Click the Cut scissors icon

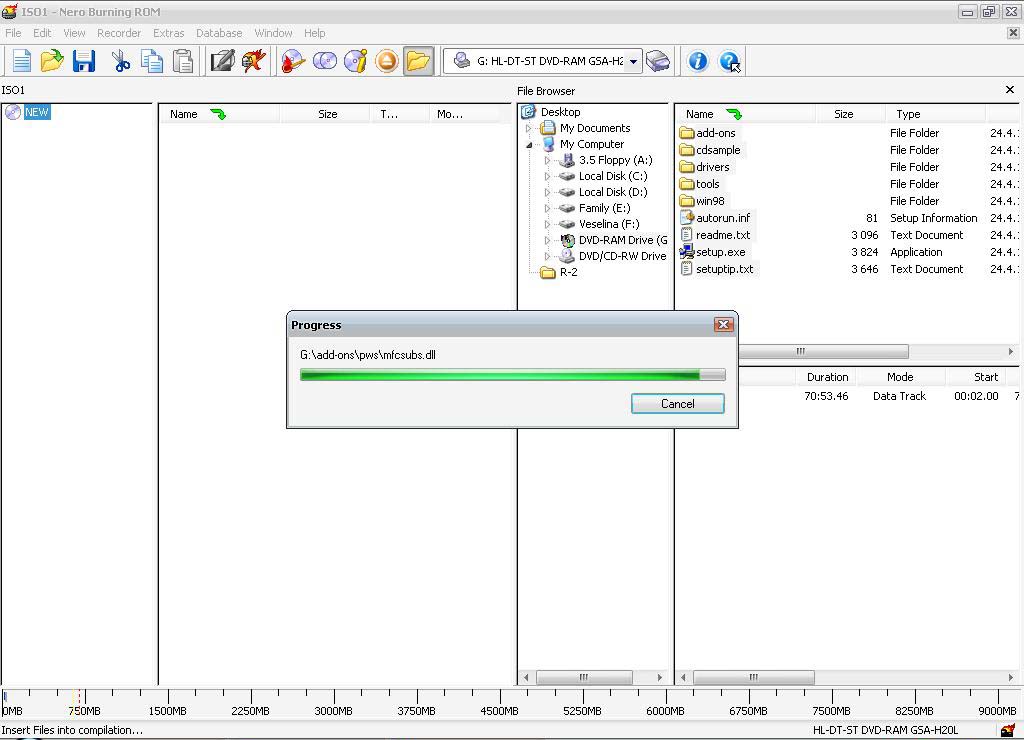point(121,61)
